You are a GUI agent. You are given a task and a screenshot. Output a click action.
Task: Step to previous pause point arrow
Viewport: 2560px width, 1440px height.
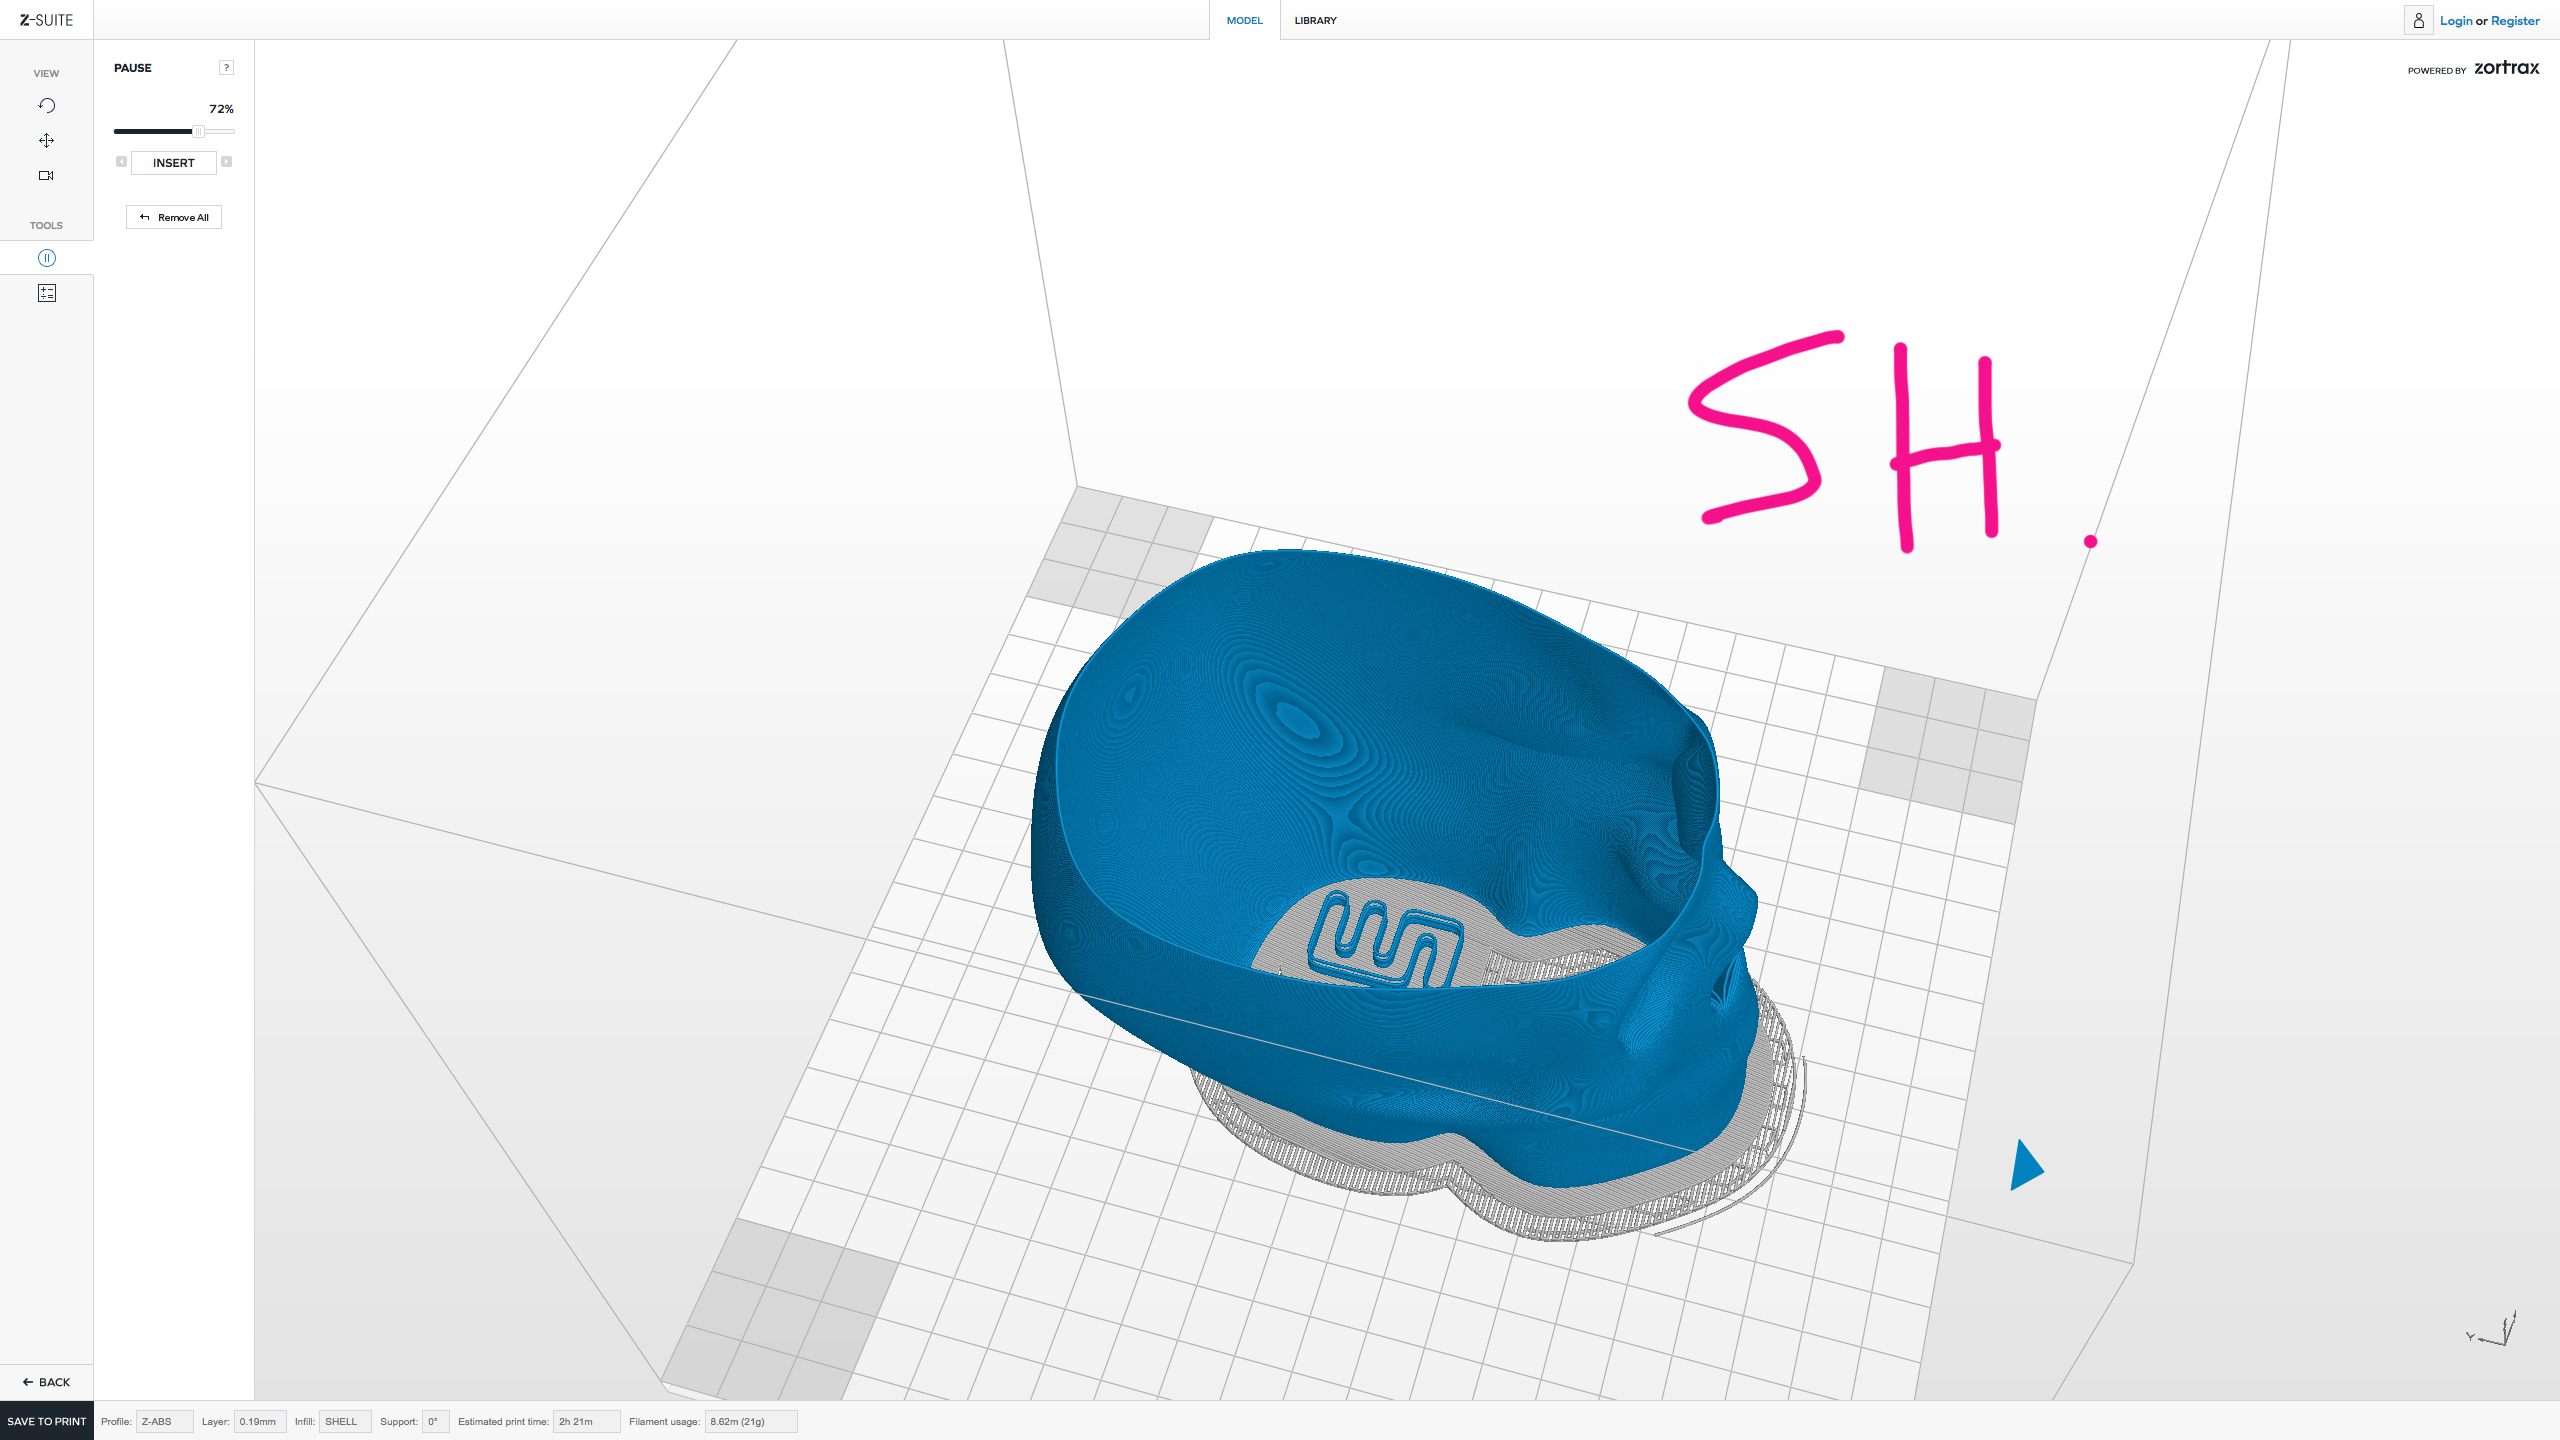pyautogui.click(x=121, y=162)
